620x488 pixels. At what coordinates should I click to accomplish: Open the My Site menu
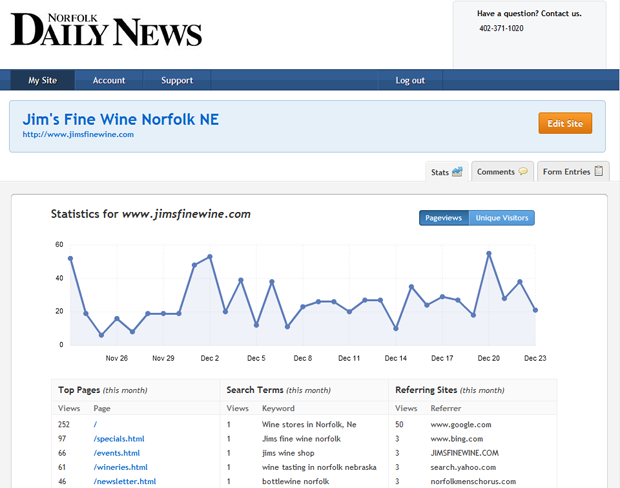click(x=42, y=80)
